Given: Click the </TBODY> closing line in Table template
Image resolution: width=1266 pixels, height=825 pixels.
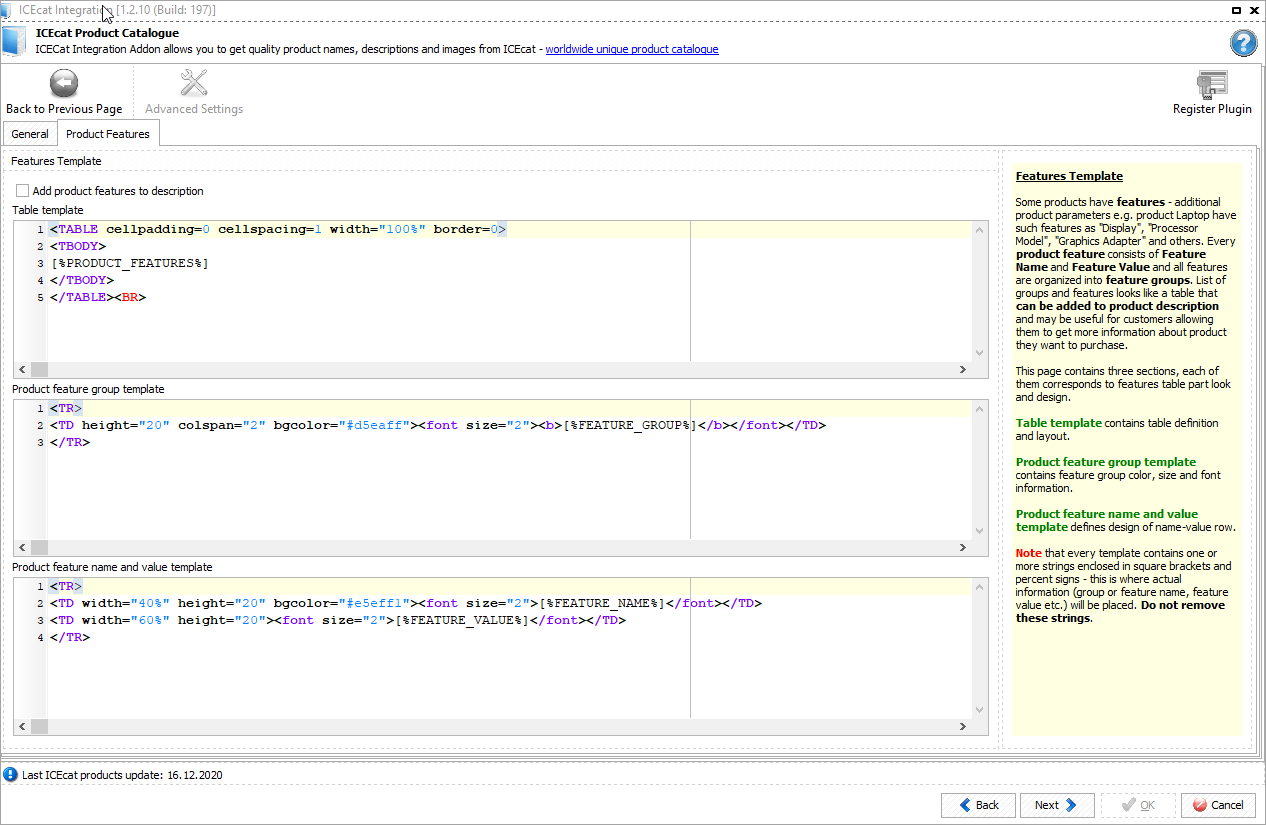Looking at the screenshot, I should tap(82, 280).
